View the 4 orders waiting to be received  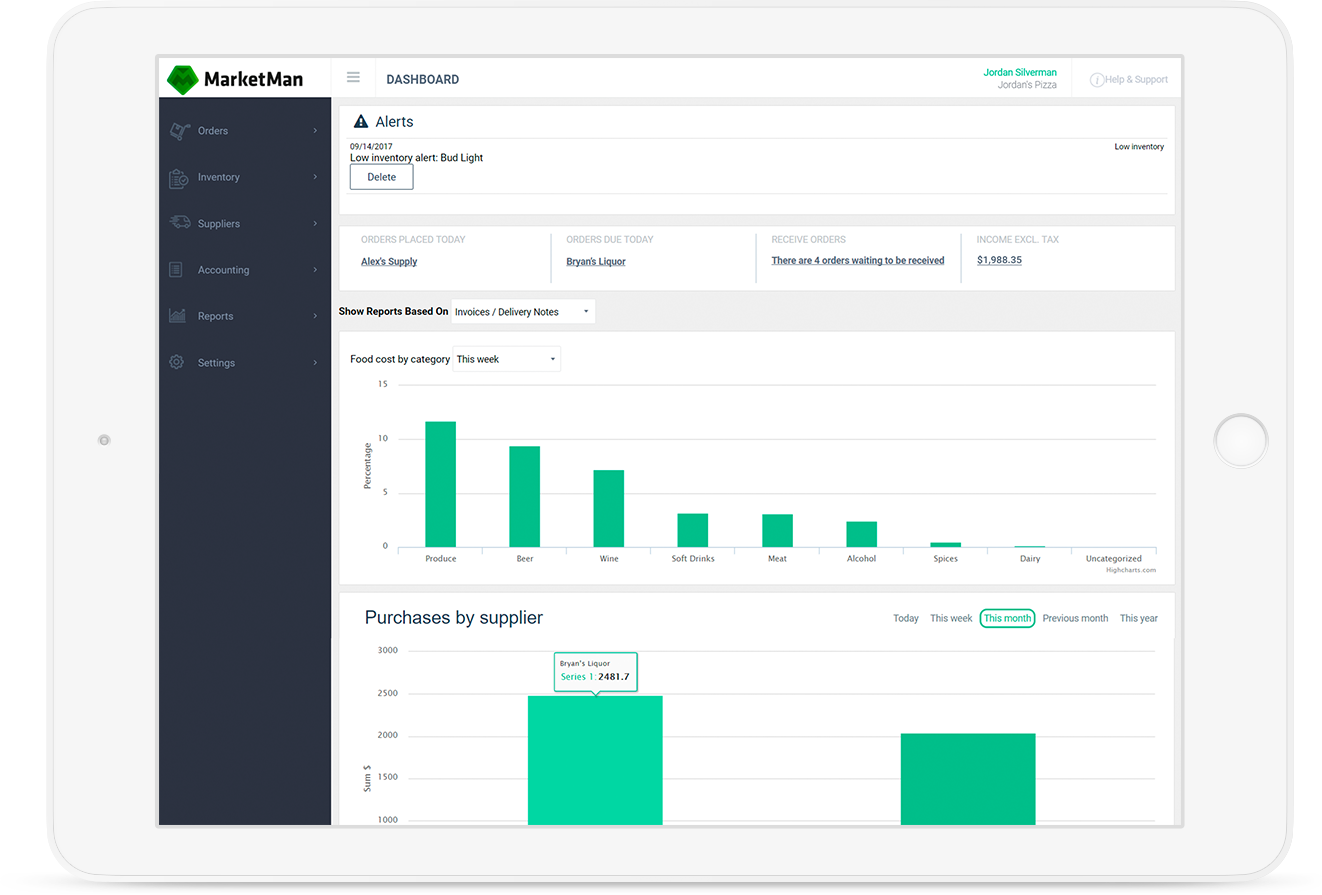tap(857, 259)
